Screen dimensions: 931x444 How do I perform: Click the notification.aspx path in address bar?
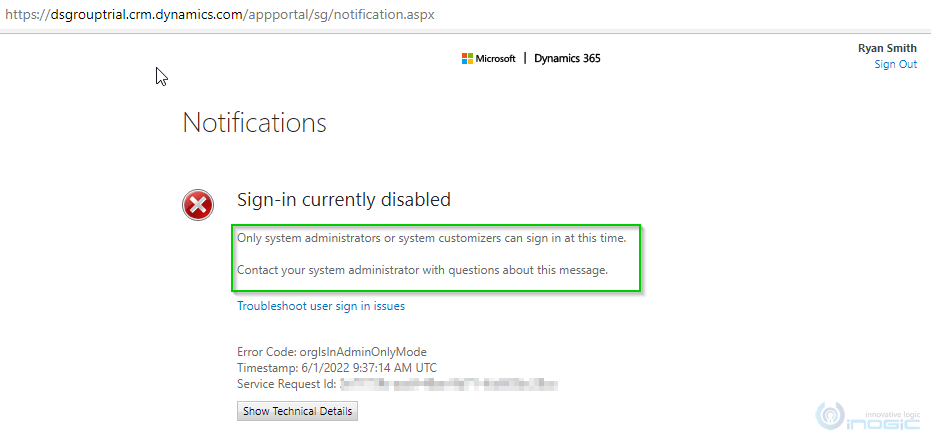[384, 15]
